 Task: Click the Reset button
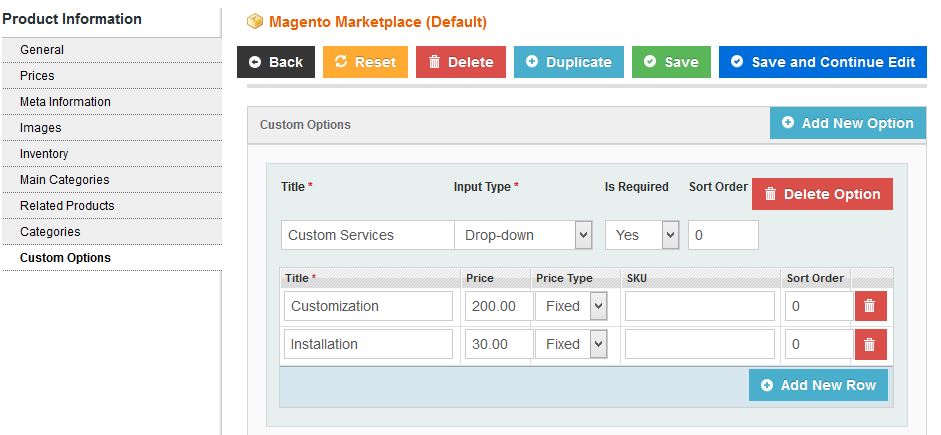point(365,62)
